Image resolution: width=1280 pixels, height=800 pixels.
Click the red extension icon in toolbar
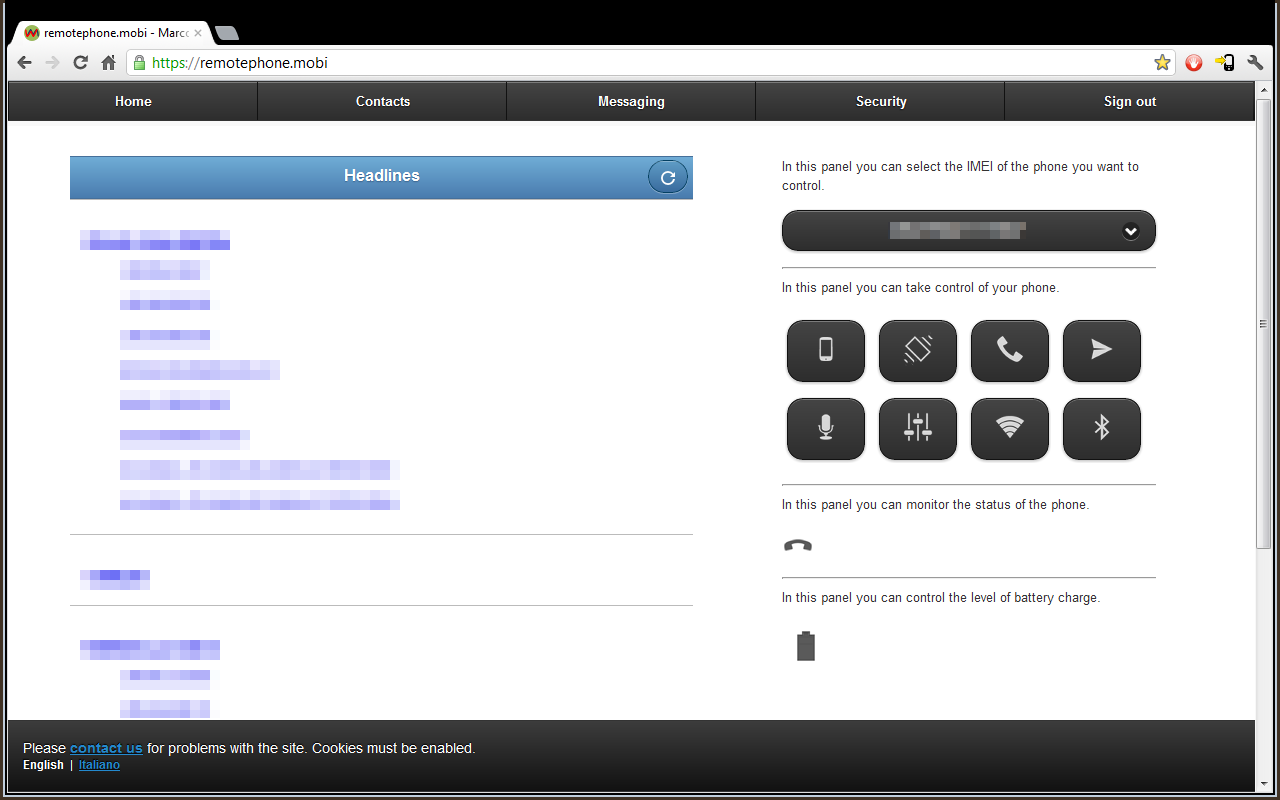(x=1194, y=63)
